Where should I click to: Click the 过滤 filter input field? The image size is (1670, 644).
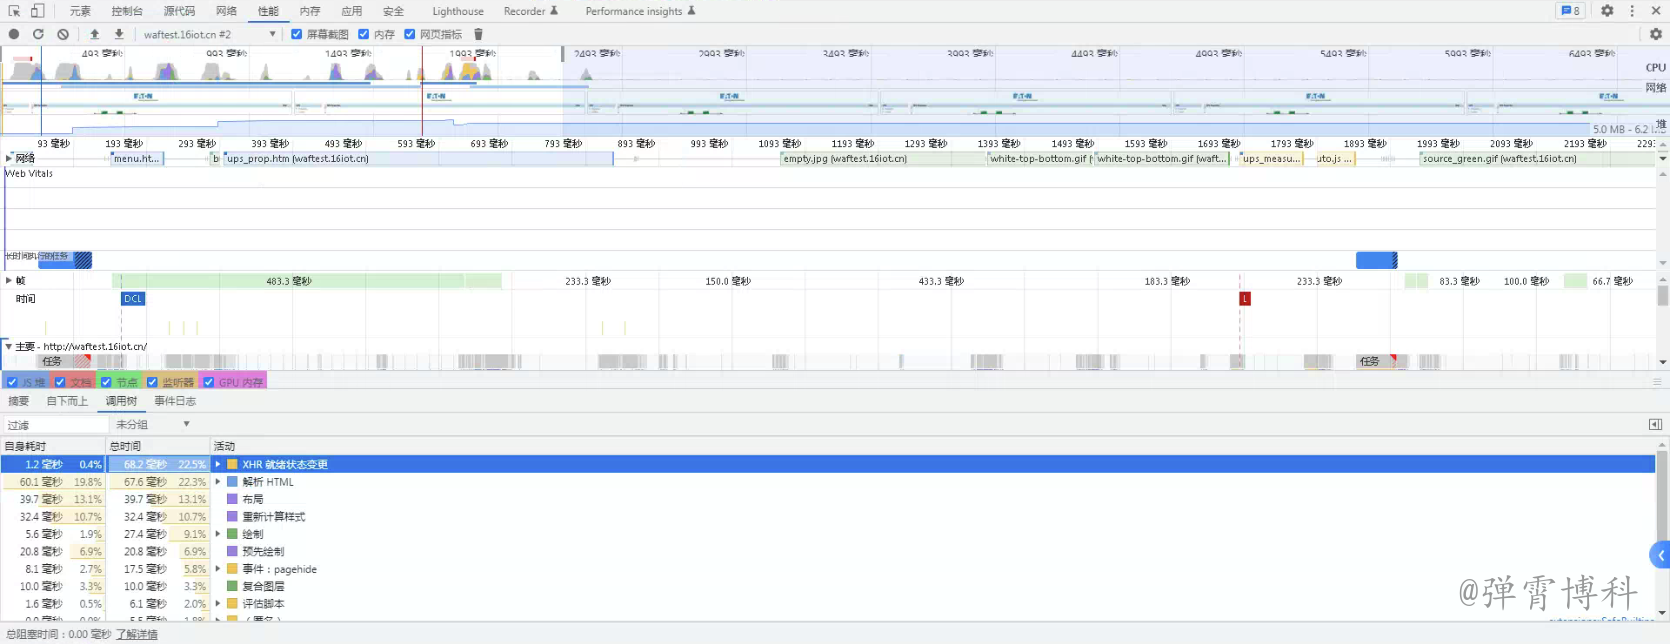click(55, 425)
